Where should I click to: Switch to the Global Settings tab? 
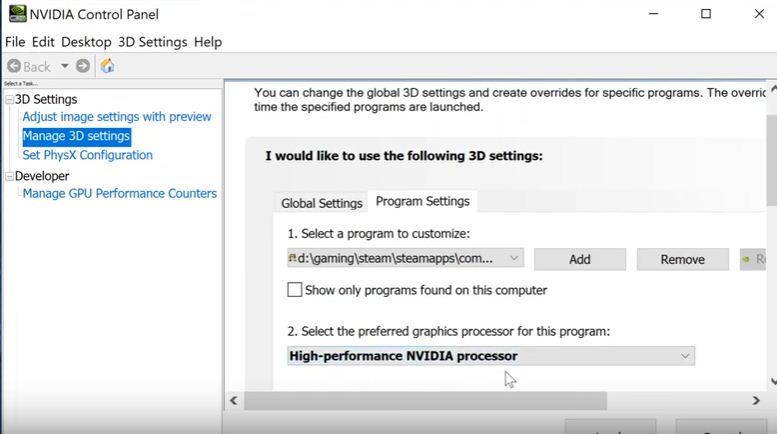coord(321,203)
